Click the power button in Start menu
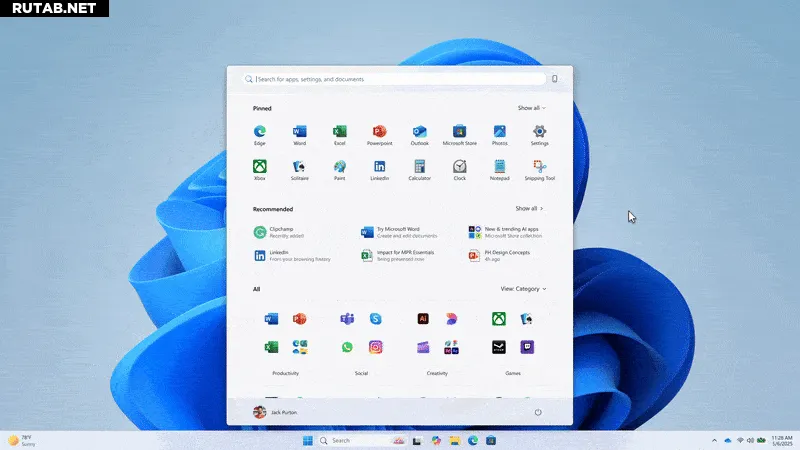The height and width of the screenshot is (450, 800). coord(538,412)
